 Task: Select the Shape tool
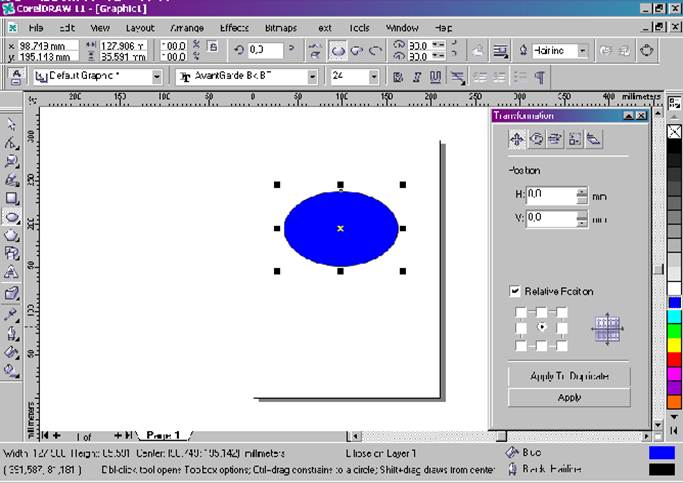coord(11,143)
